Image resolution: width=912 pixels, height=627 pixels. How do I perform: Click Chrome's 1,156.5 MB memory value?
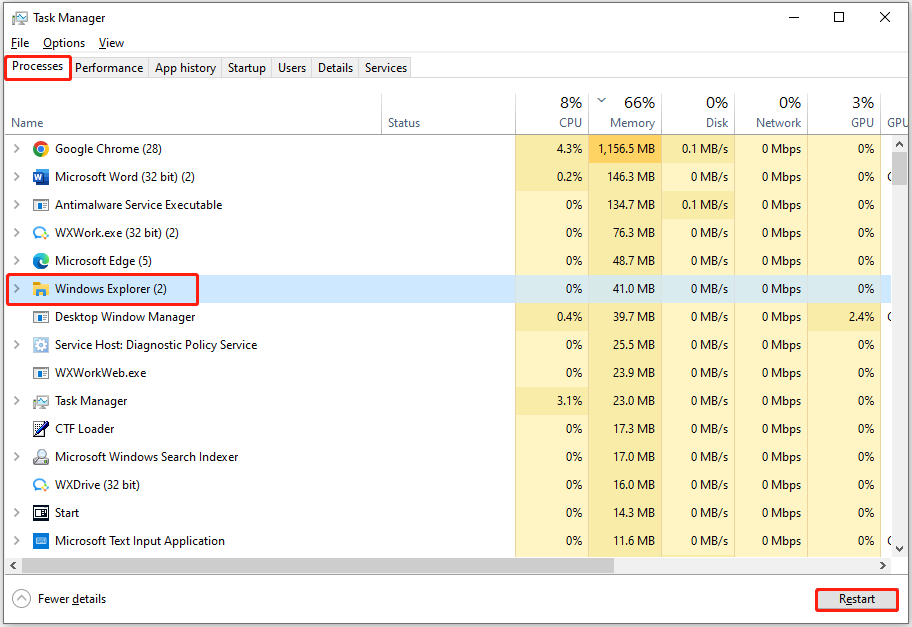(626, 149)
